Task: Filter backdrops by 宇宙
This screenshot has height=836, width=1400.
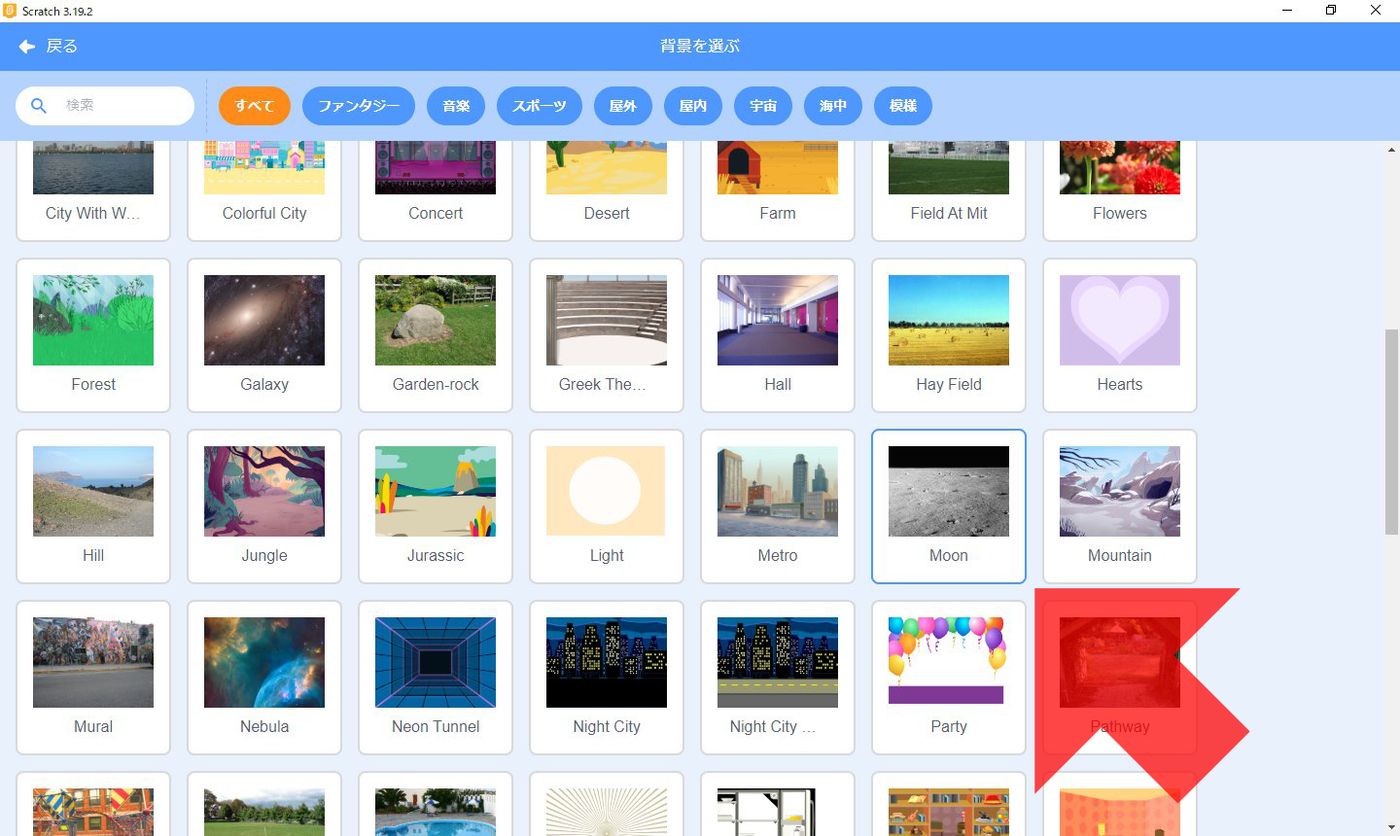Action: click(763, 105)
